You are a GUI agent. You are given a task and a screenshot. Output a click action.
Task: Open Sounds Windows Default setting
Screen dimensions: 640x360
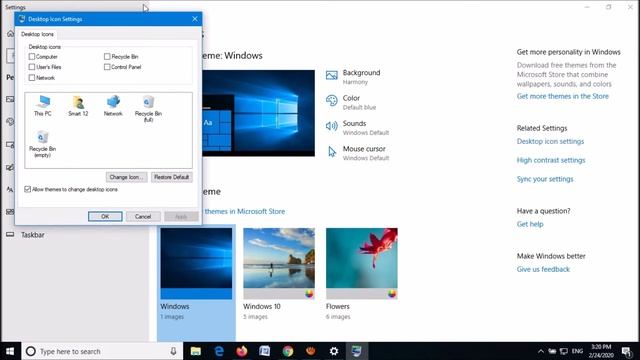(x=358, y=127)
